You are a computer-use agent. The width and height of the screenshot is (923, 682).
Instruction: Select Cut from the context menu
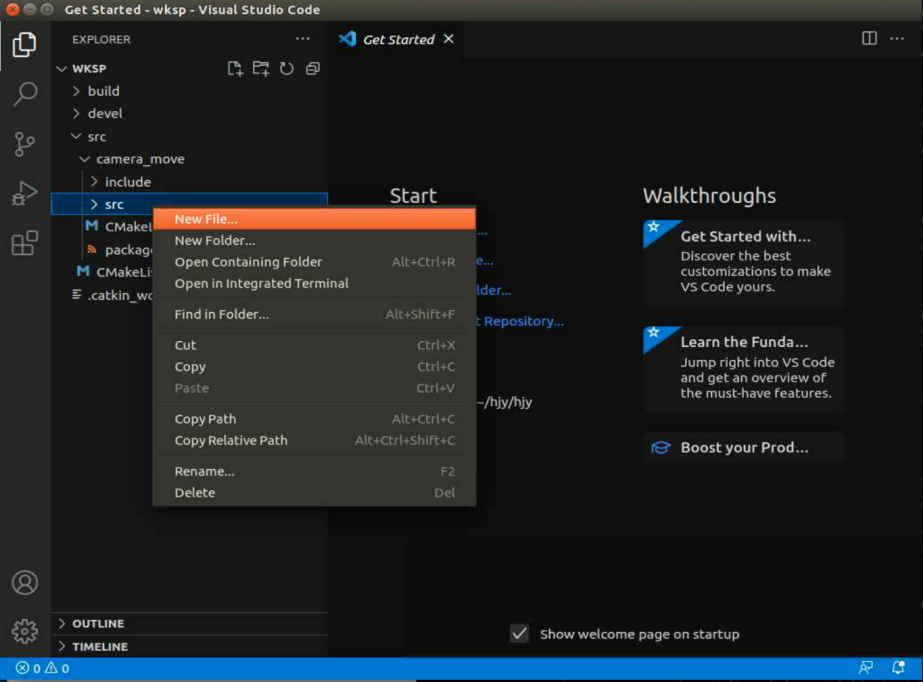[314, 345]
